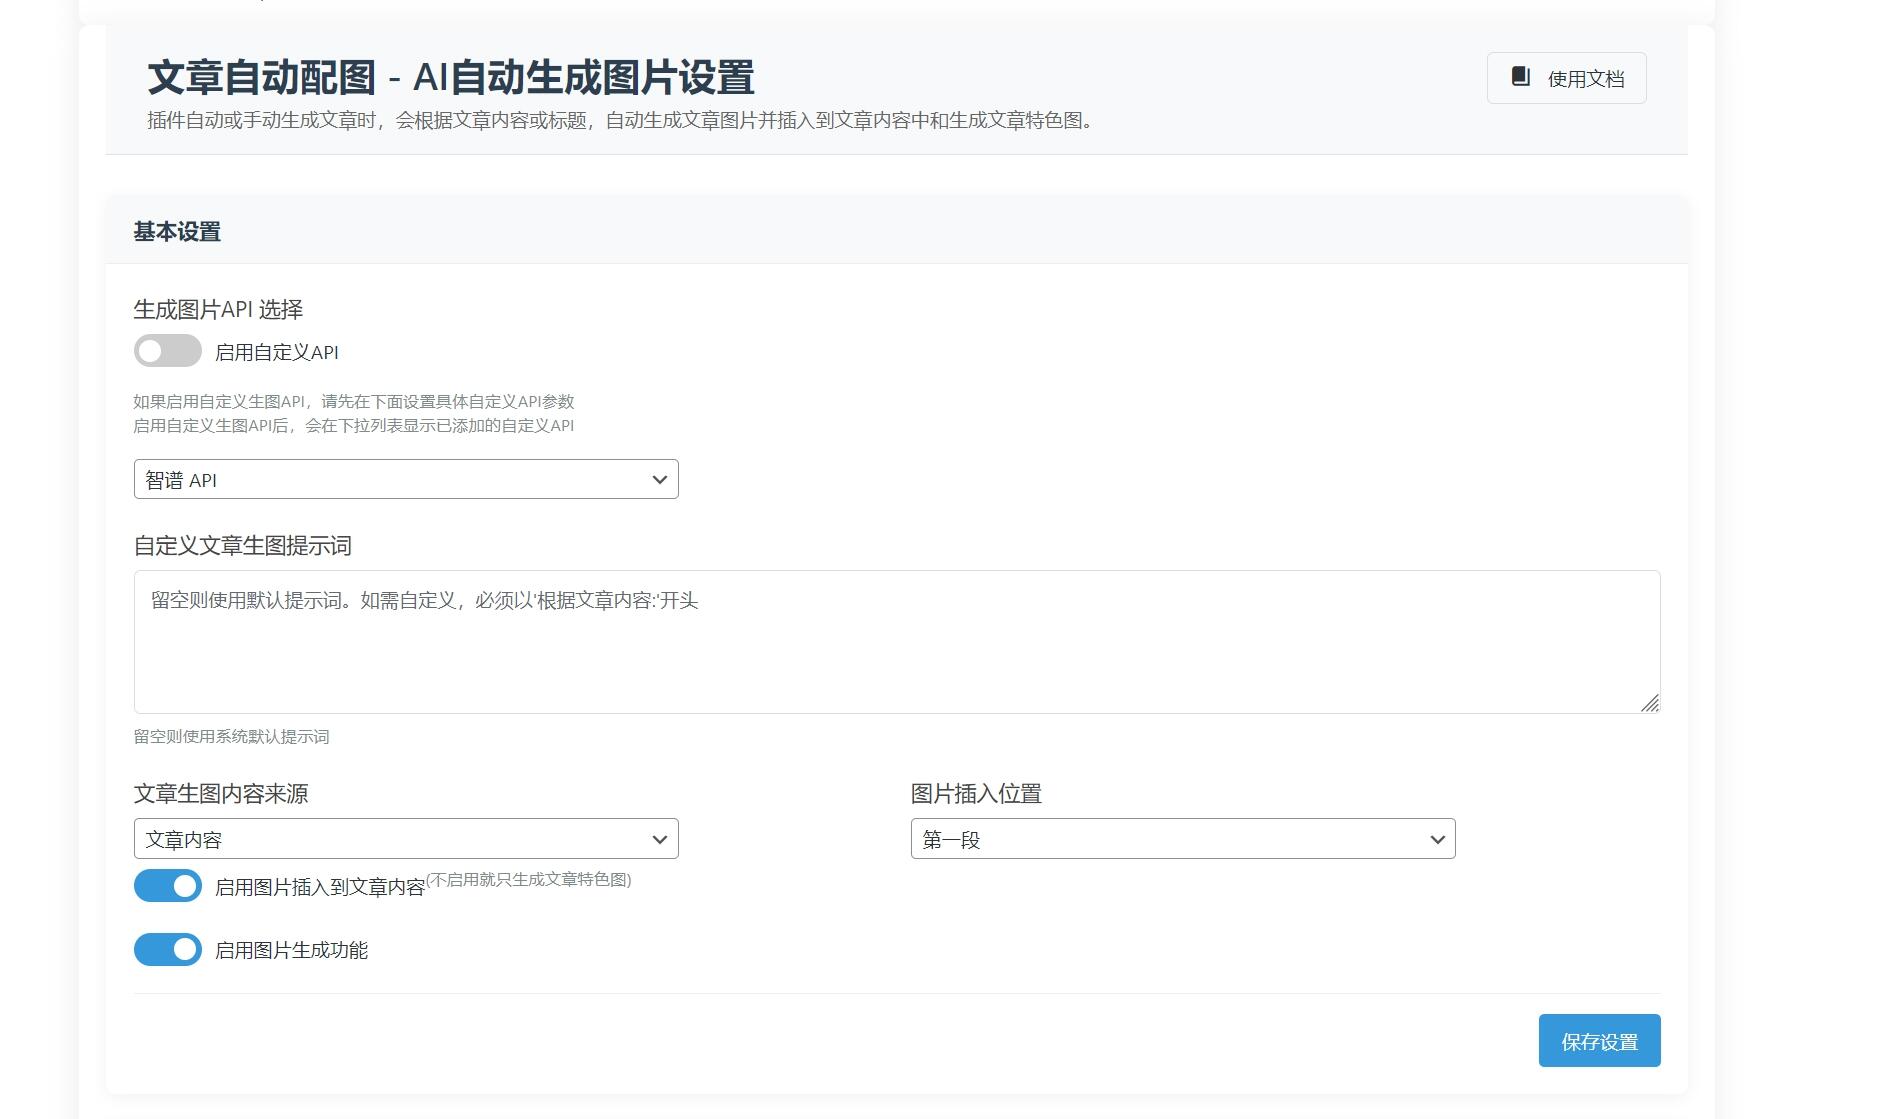
Task: Select the 基本设置 section header
Action: pos(178,233)
